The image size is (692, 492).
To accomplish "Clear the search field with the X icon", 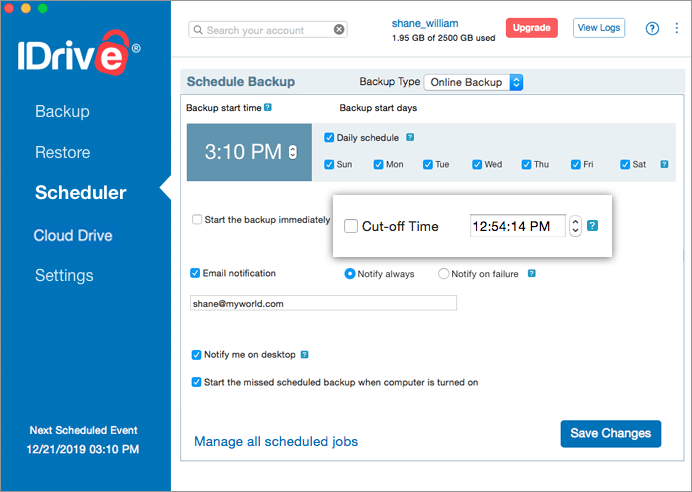I will tap(339, 30).
